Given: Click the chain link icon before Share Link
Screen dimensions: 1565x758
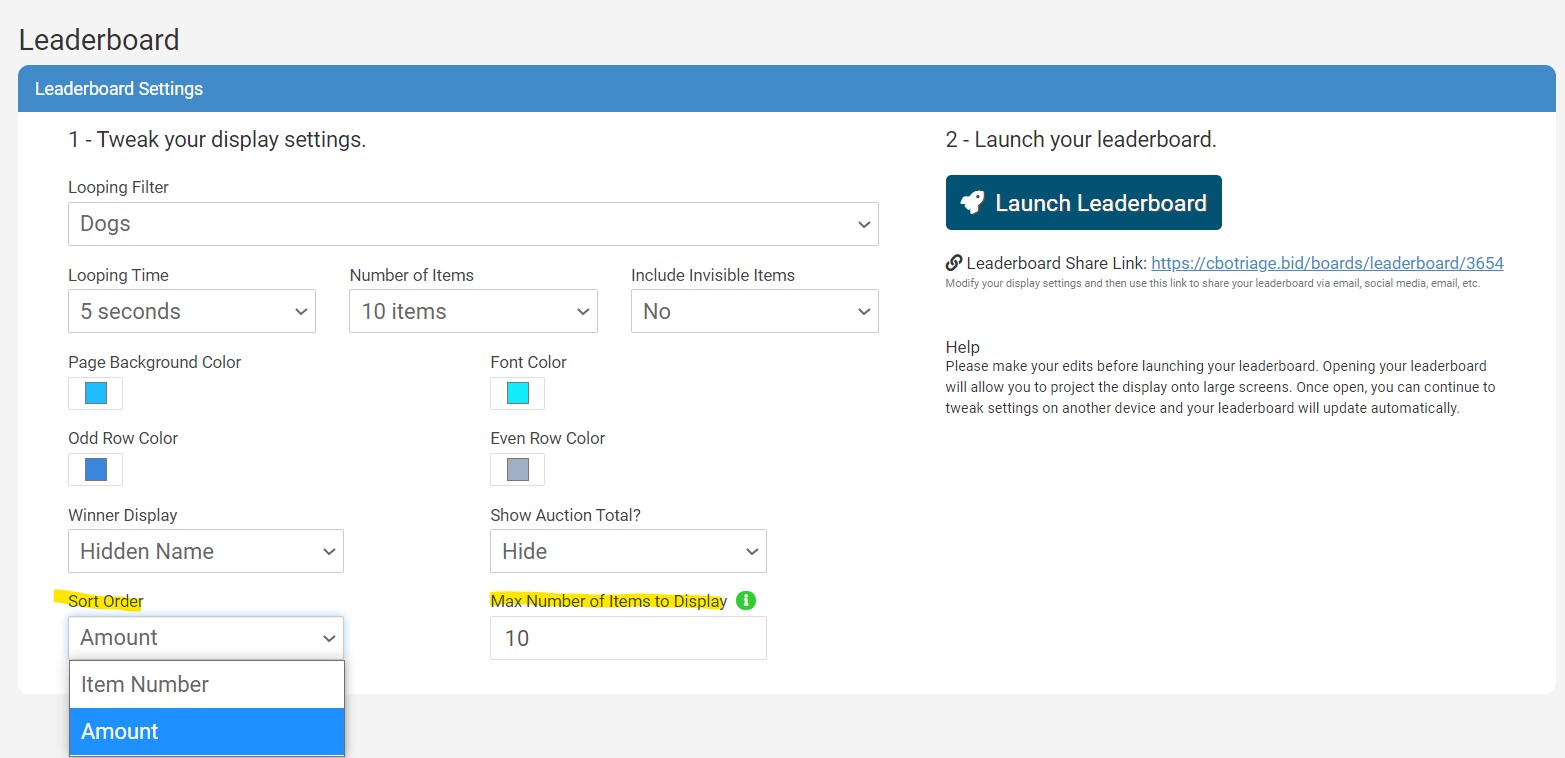Looking at the screenshot, I should coord(954,263).
